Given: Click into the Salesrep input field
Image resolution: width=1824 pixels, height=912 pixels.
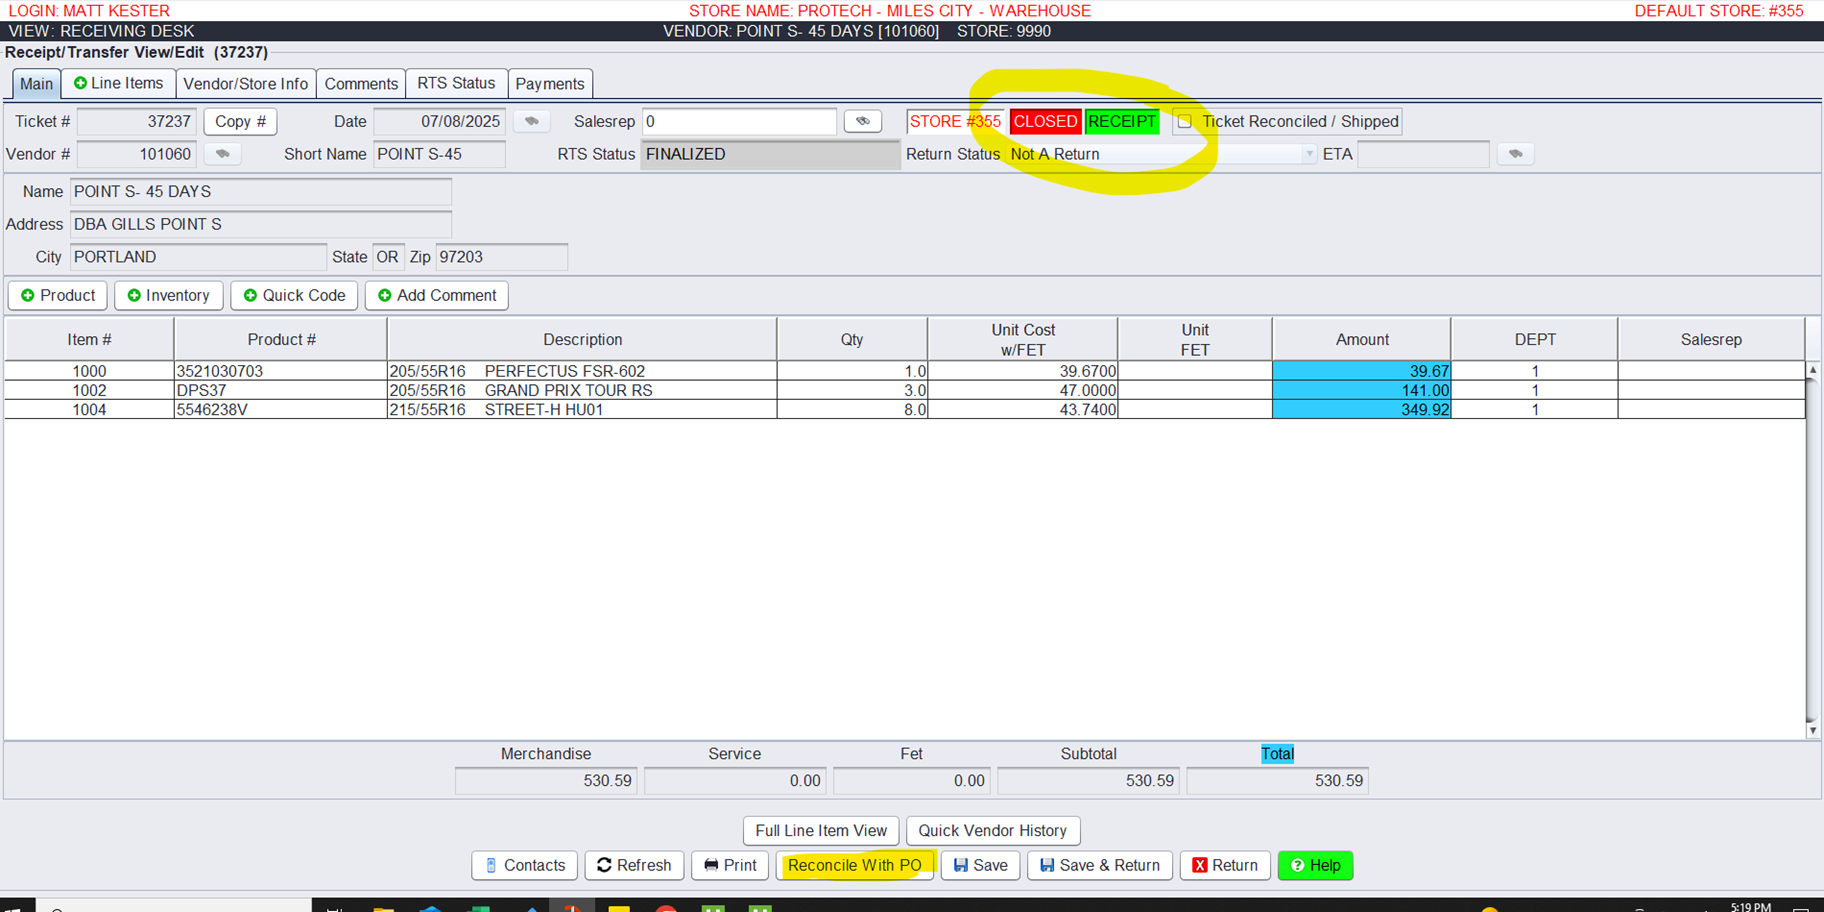Looking at the screenshot, I should pos(738,122).
